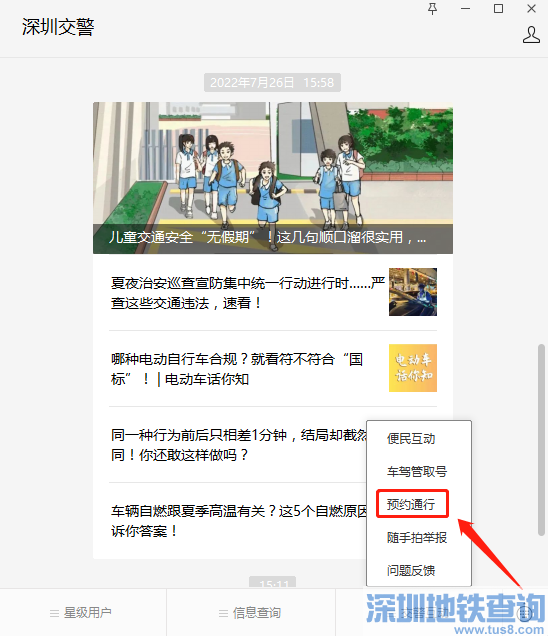Open 随手拍举报 menu entry
The width and height of the screenshot is (548, 636).
417,537
